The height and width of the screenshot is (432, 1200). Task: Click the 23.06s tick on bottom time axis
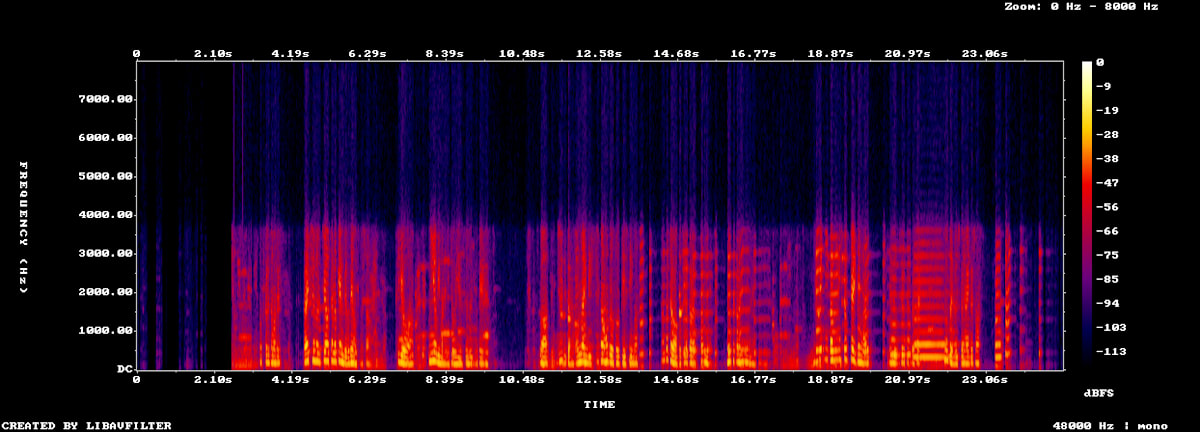[985, 380]
